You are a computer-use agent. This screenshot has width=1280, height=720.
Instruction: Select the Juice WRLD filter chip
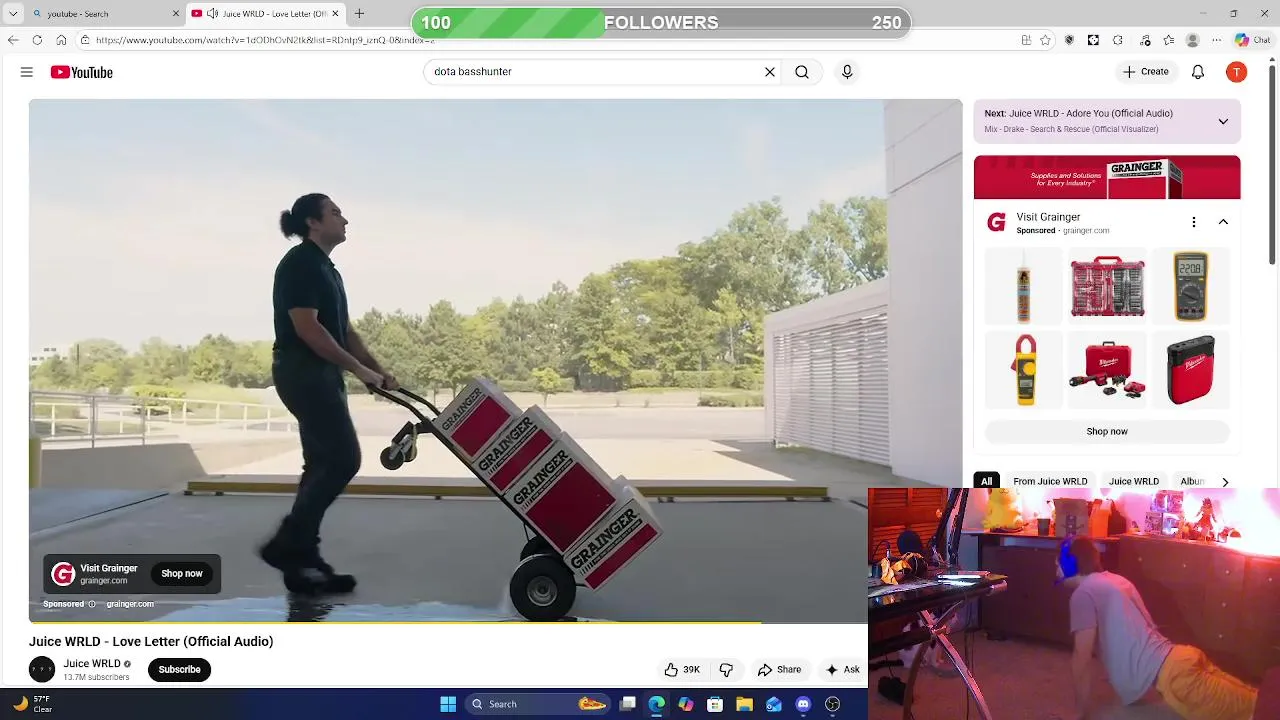[1133, 481]
